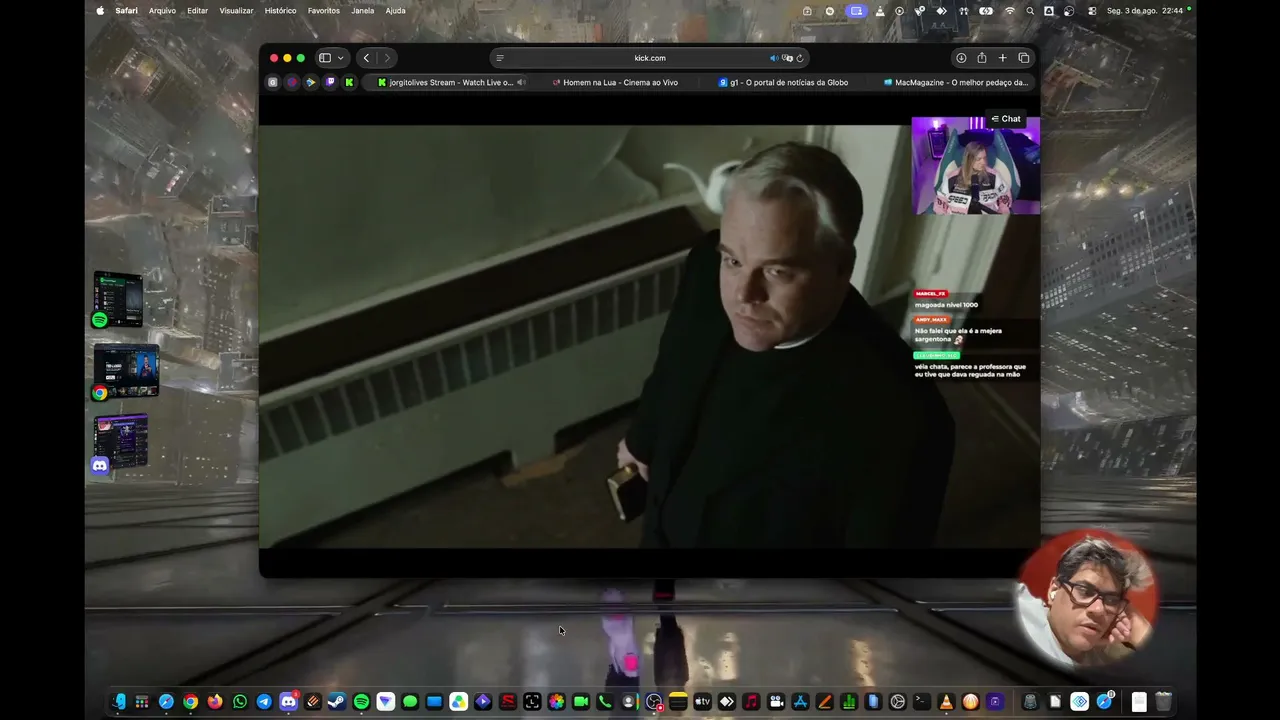Open the Chat panel button

click(1006, 119)
